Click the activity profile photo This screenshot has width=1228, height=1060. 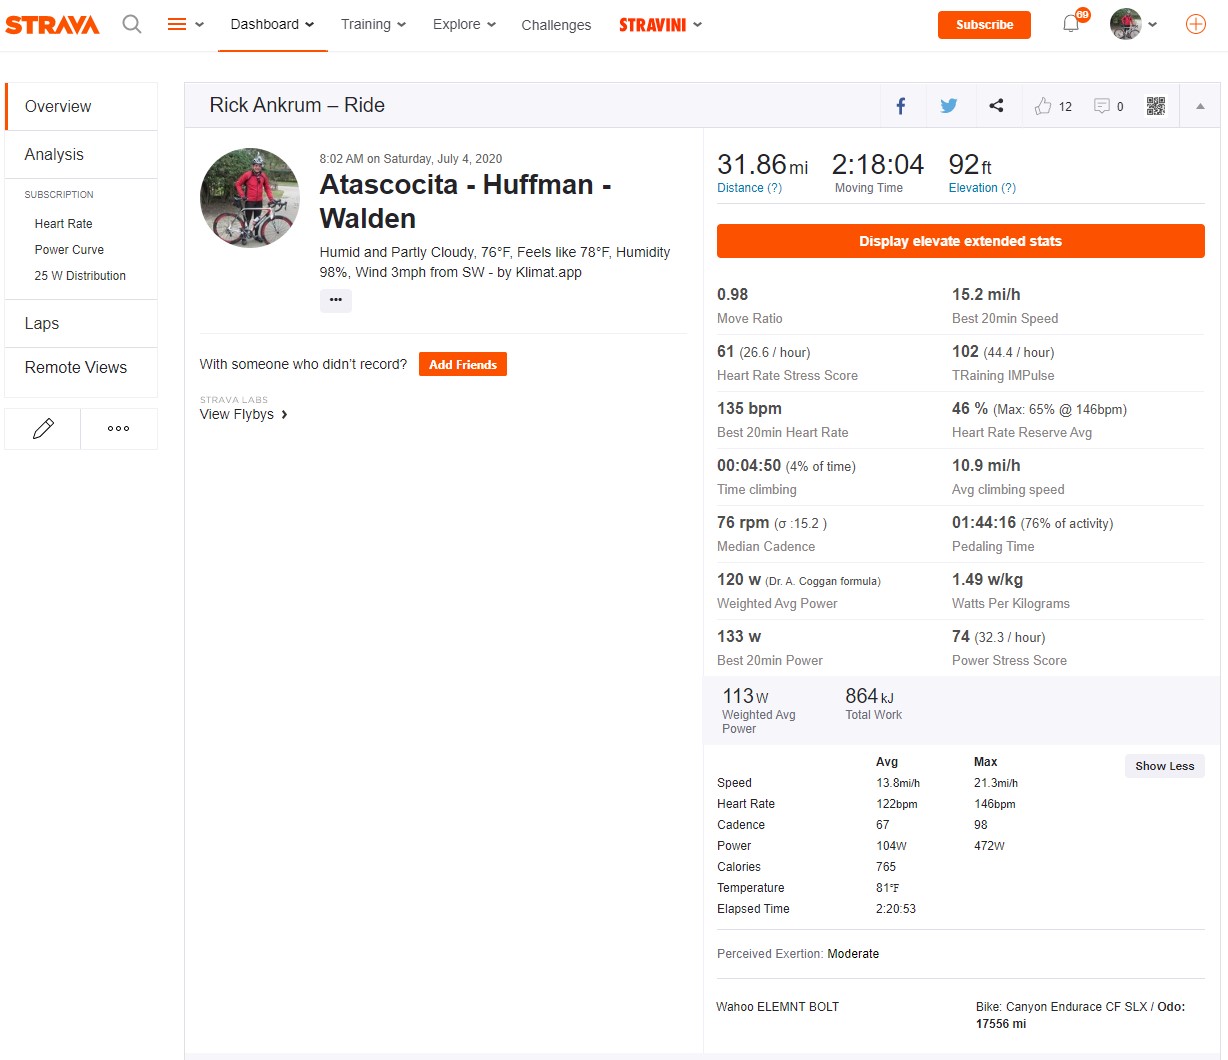click(x=250, y=198)
